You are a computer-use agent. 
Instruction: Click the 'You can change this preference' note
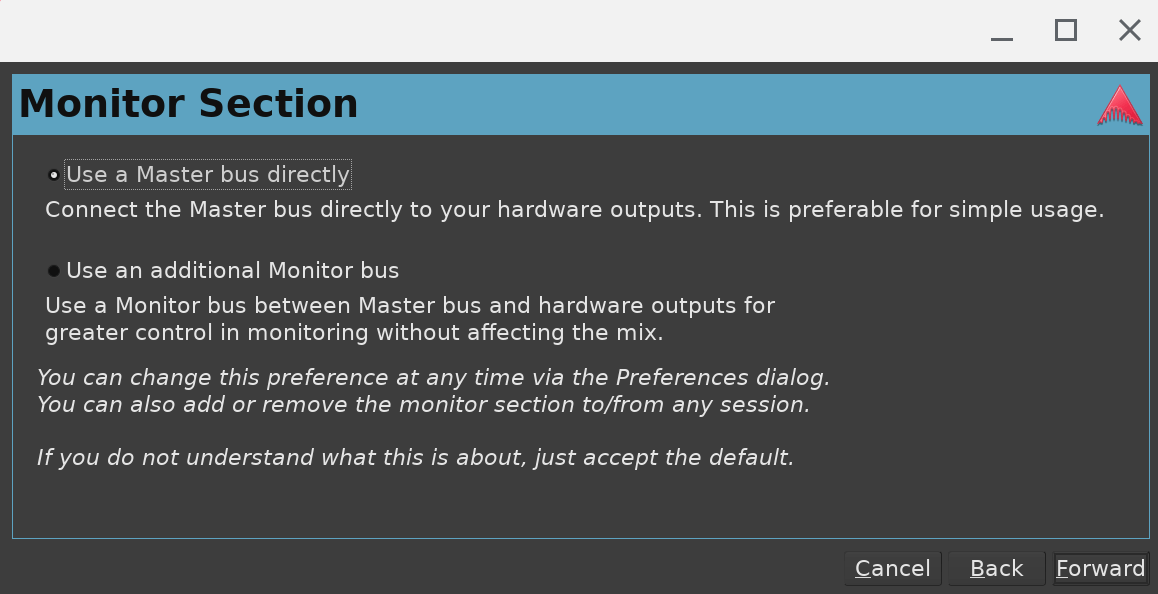pos(433,378)
